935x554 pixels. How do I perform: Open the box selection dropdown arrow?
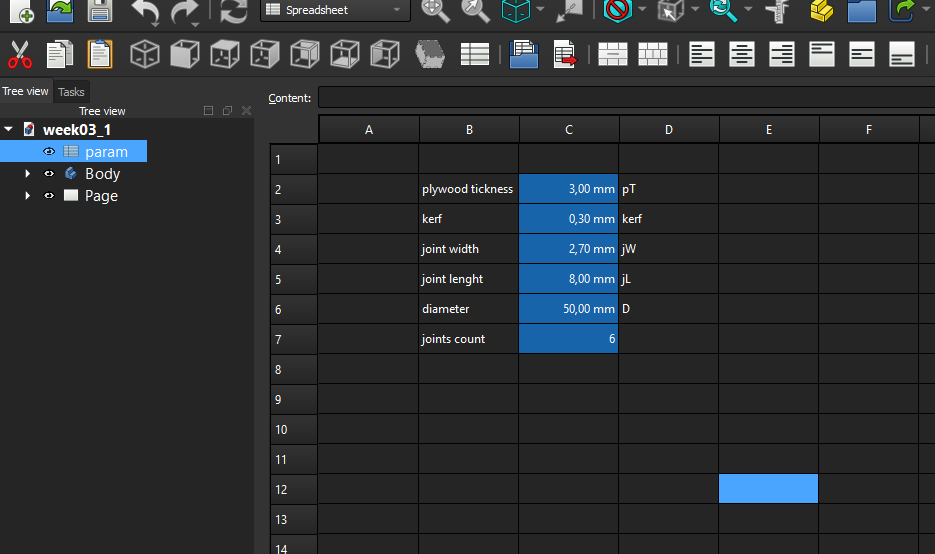pos(695,10)
